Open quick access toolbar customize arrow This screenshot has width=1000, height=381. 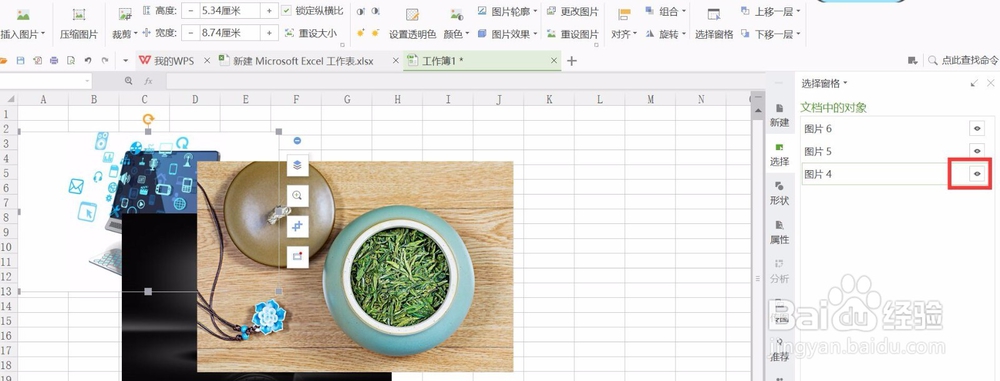pyautogui.click(x=126, y=61)
